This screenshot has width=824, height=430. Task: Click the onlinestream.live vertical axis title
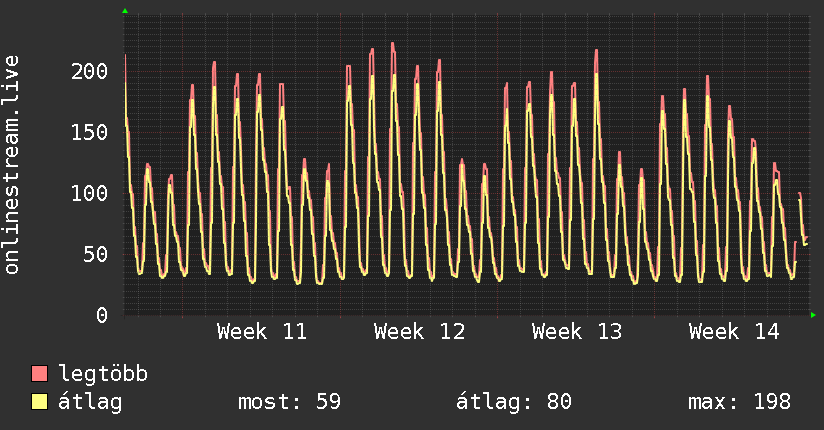[x=11, y=165]
